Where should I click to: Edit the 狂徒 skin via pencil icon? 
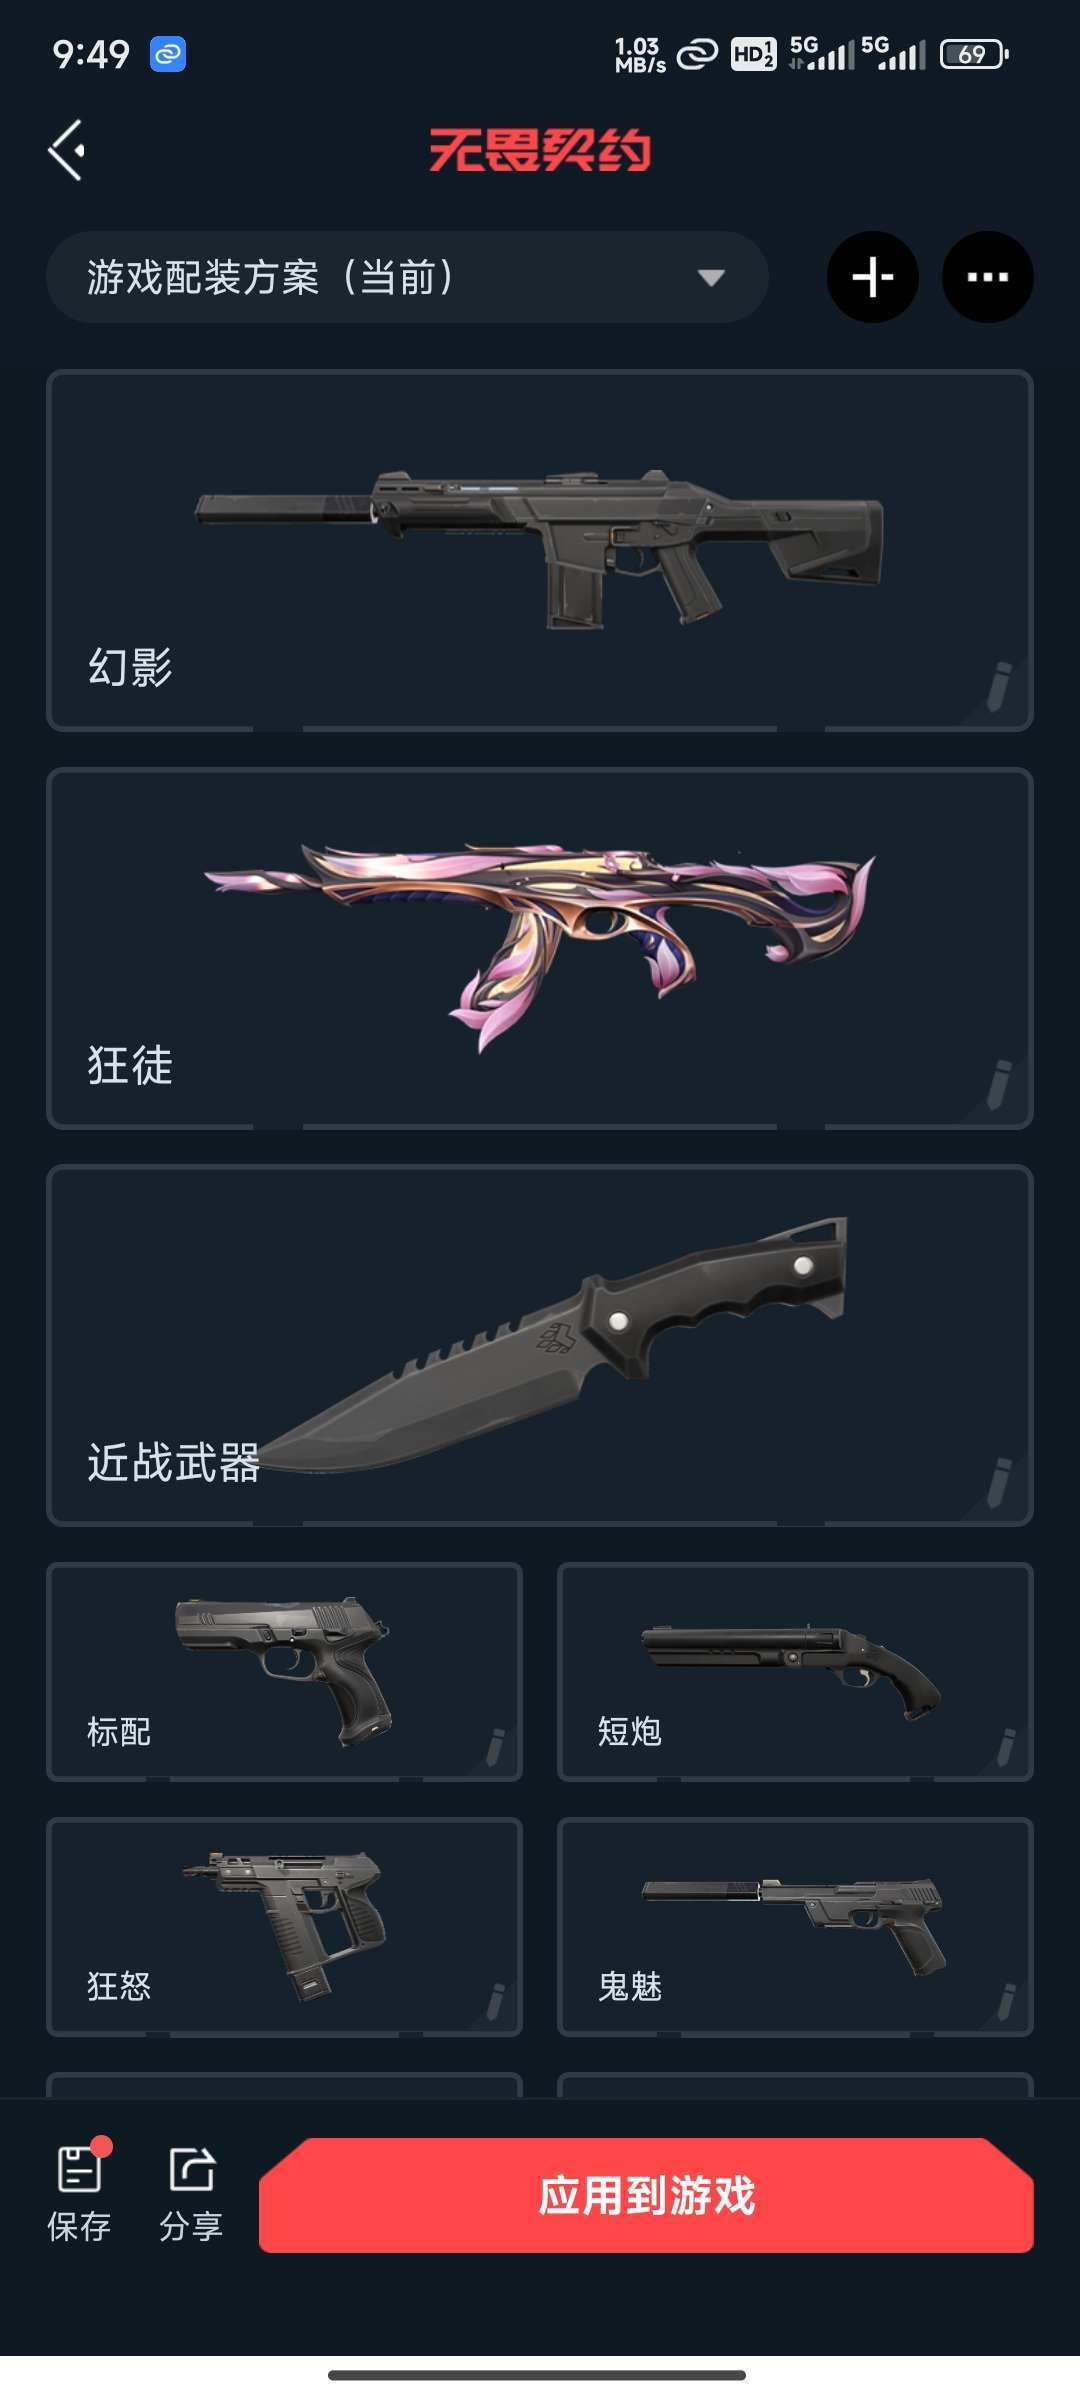point(999,1084)
